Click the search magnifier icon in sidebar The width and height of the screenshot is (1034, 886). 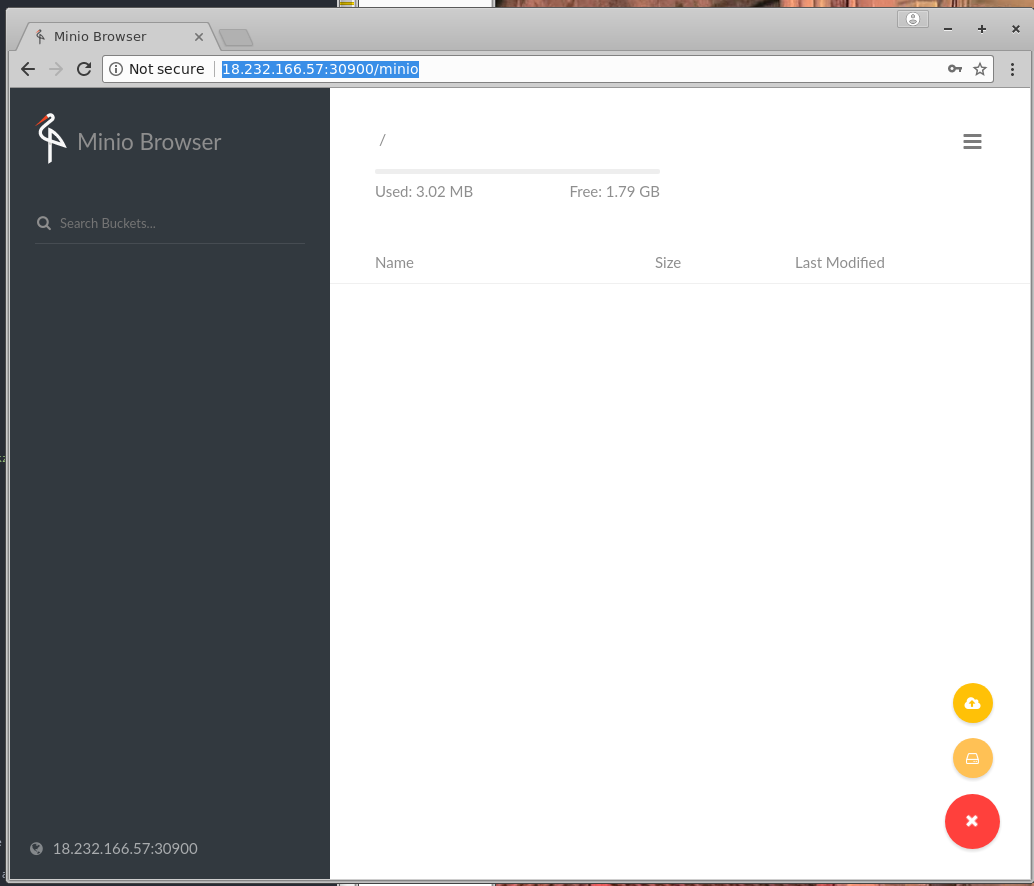44,223
